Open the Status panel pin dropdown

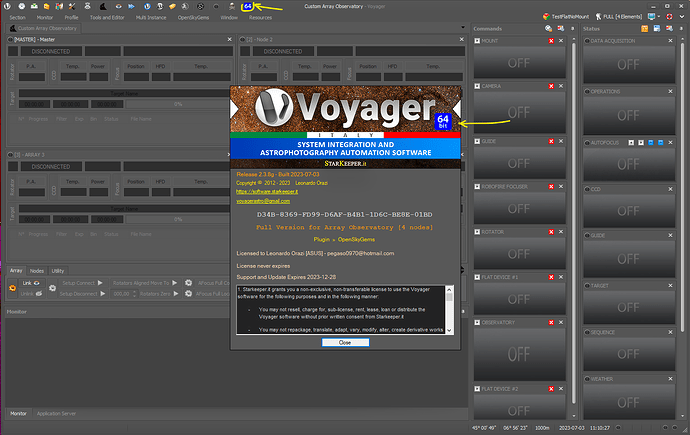pyautogui.click(x=682, y=29)
